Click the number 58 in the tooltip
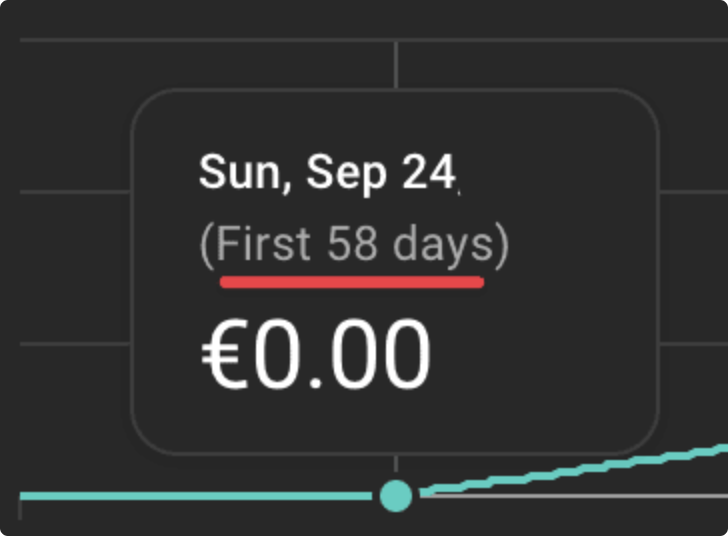Screen dimensions: 728x536 tap(351, 245)
